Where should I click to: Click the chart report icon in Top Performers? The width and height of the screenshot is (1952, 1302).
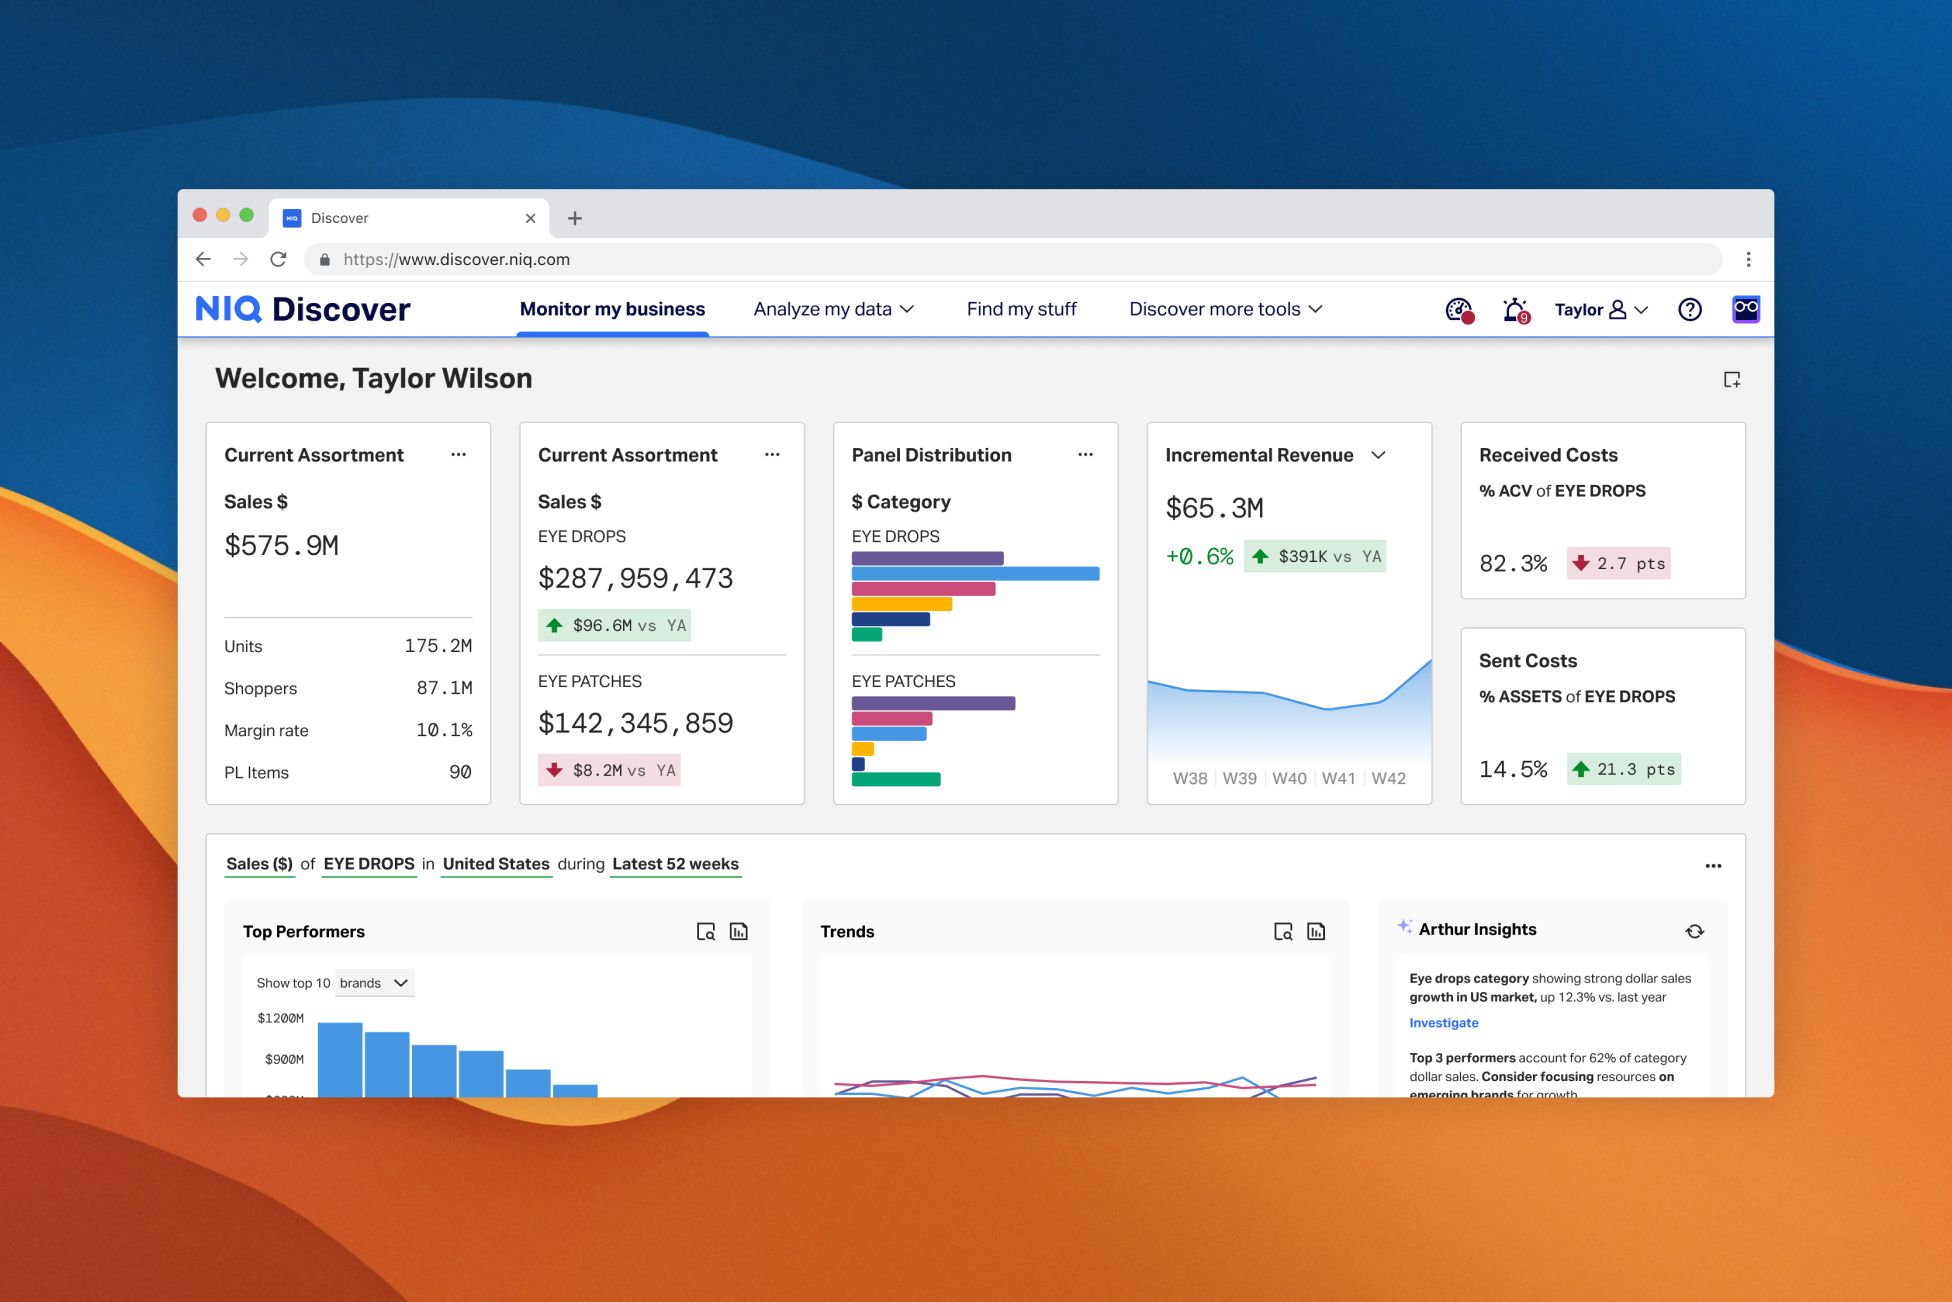[x=739, y=932]
